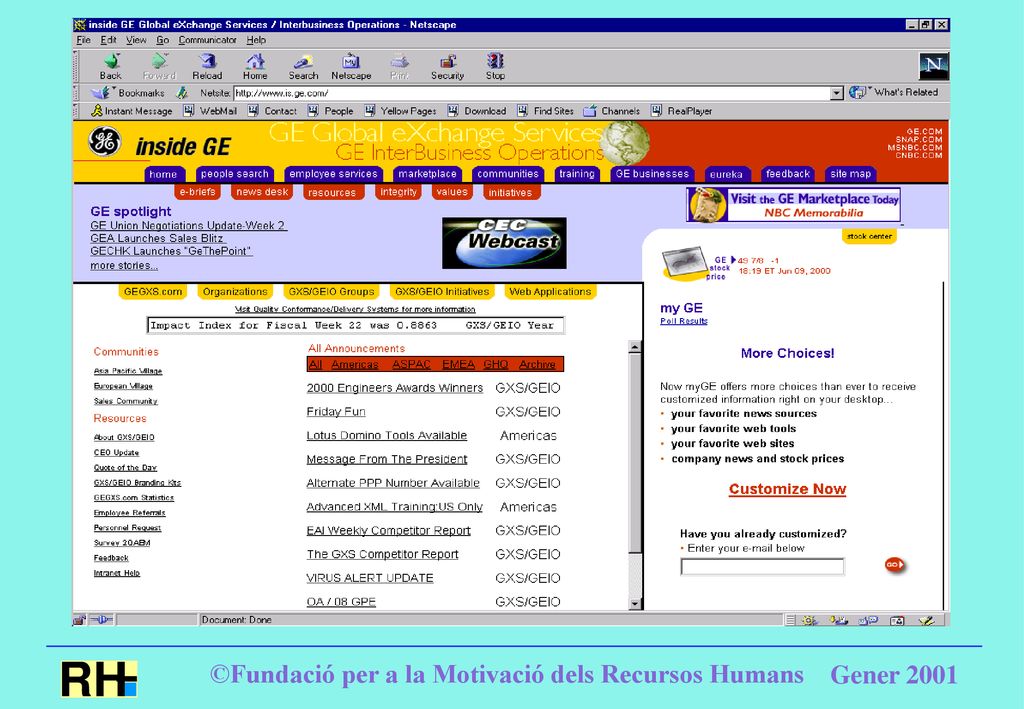Open 2000 Engineers Awards Winners announcement
This screenshot has width=1024, height=709.
(x=394, y=388)
